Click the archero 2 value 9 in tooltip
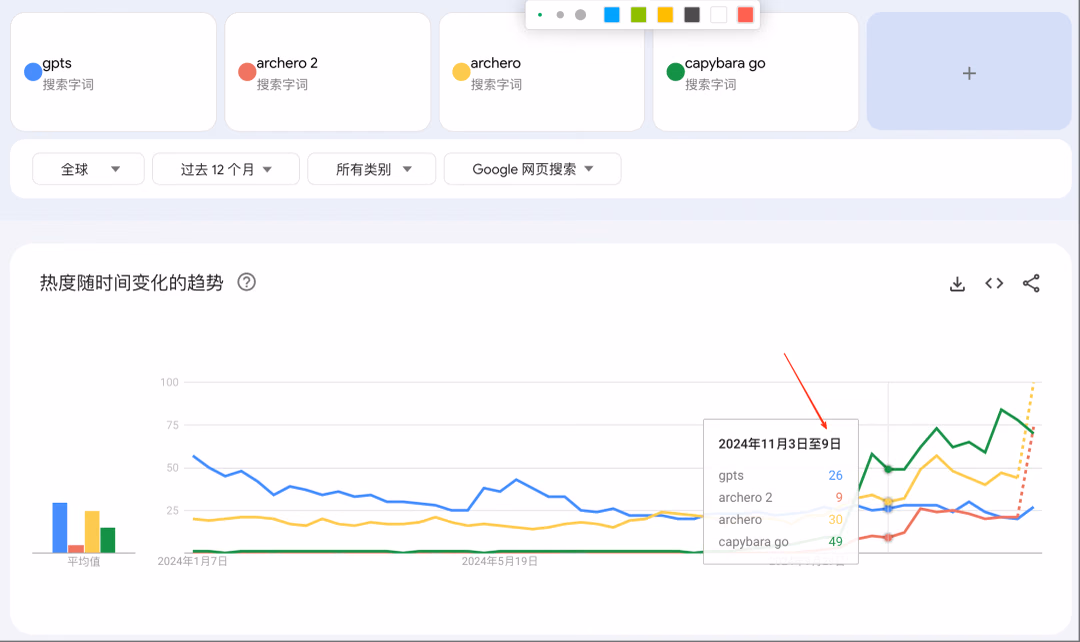1080x642 pixels. 839,497
